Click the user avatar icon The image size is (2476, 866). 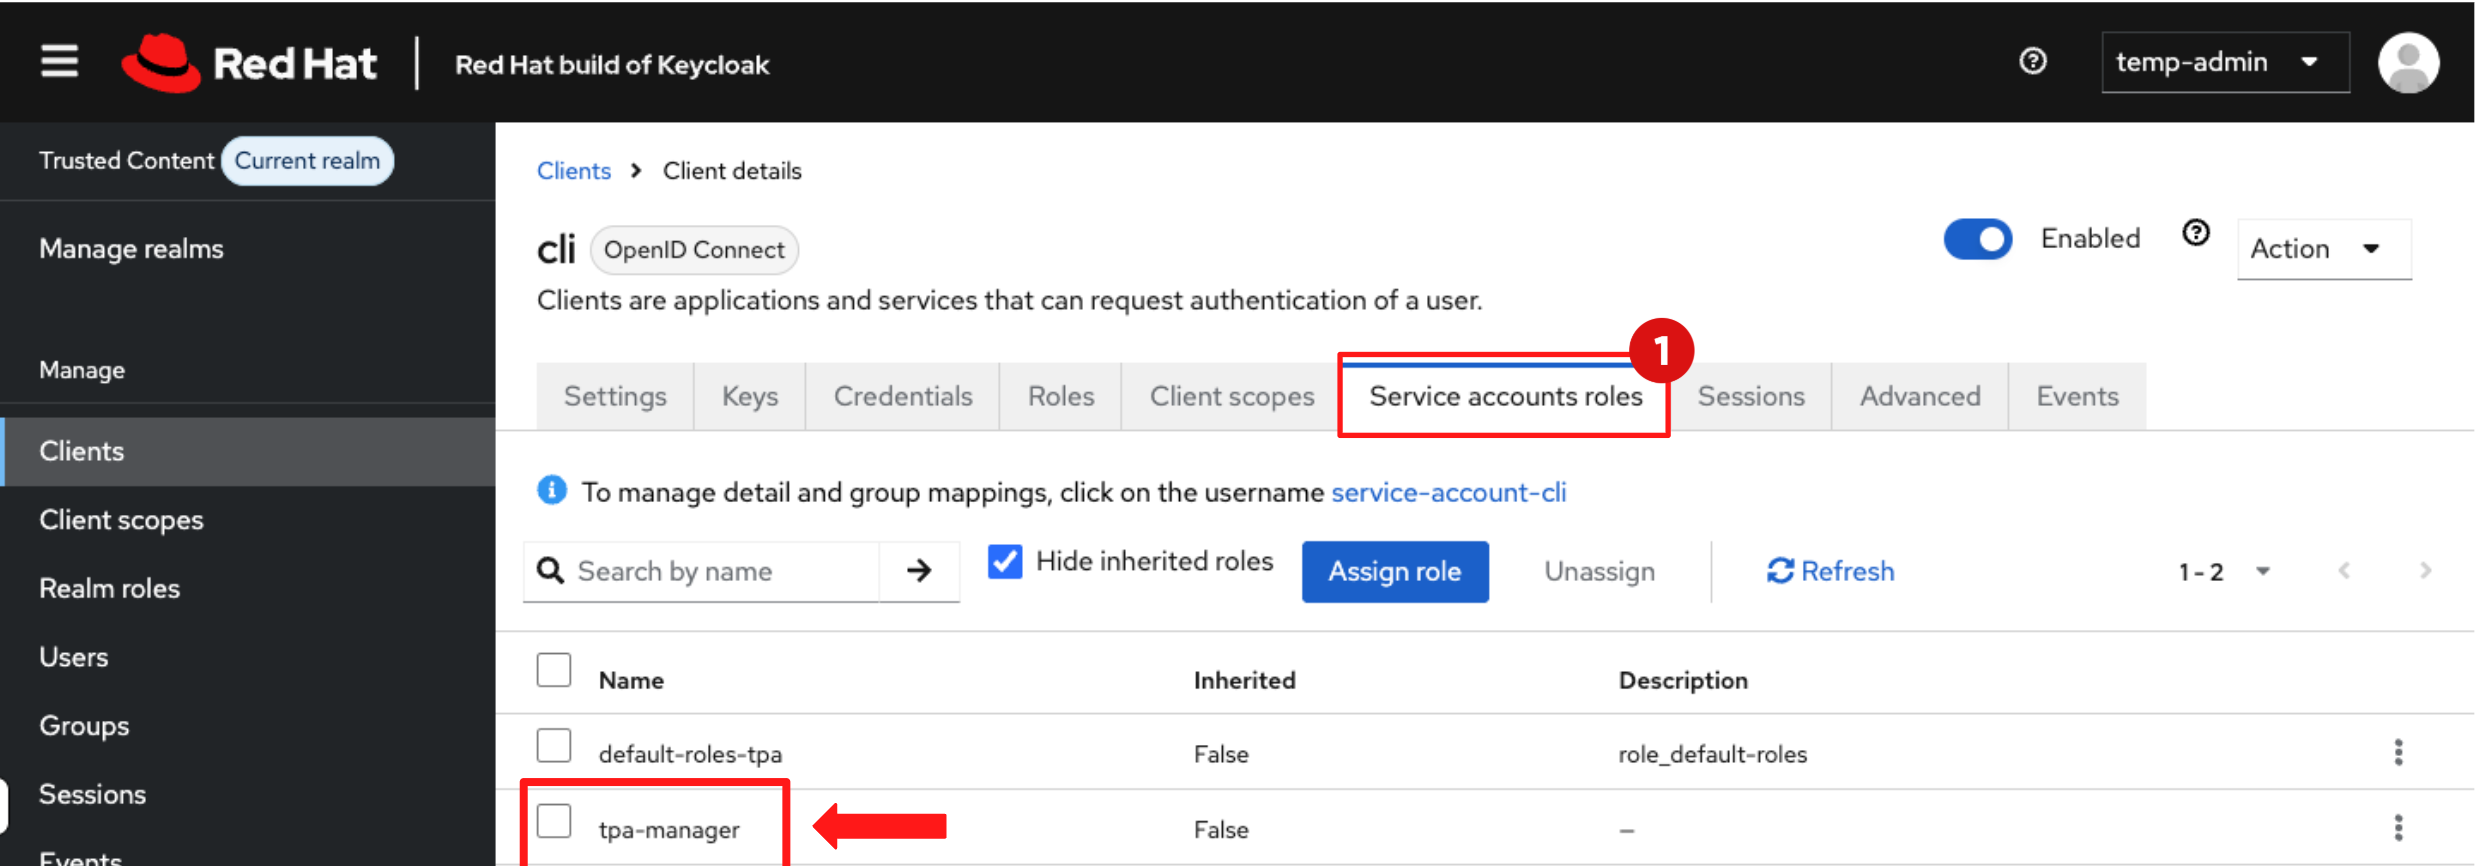pos(2407,62)
